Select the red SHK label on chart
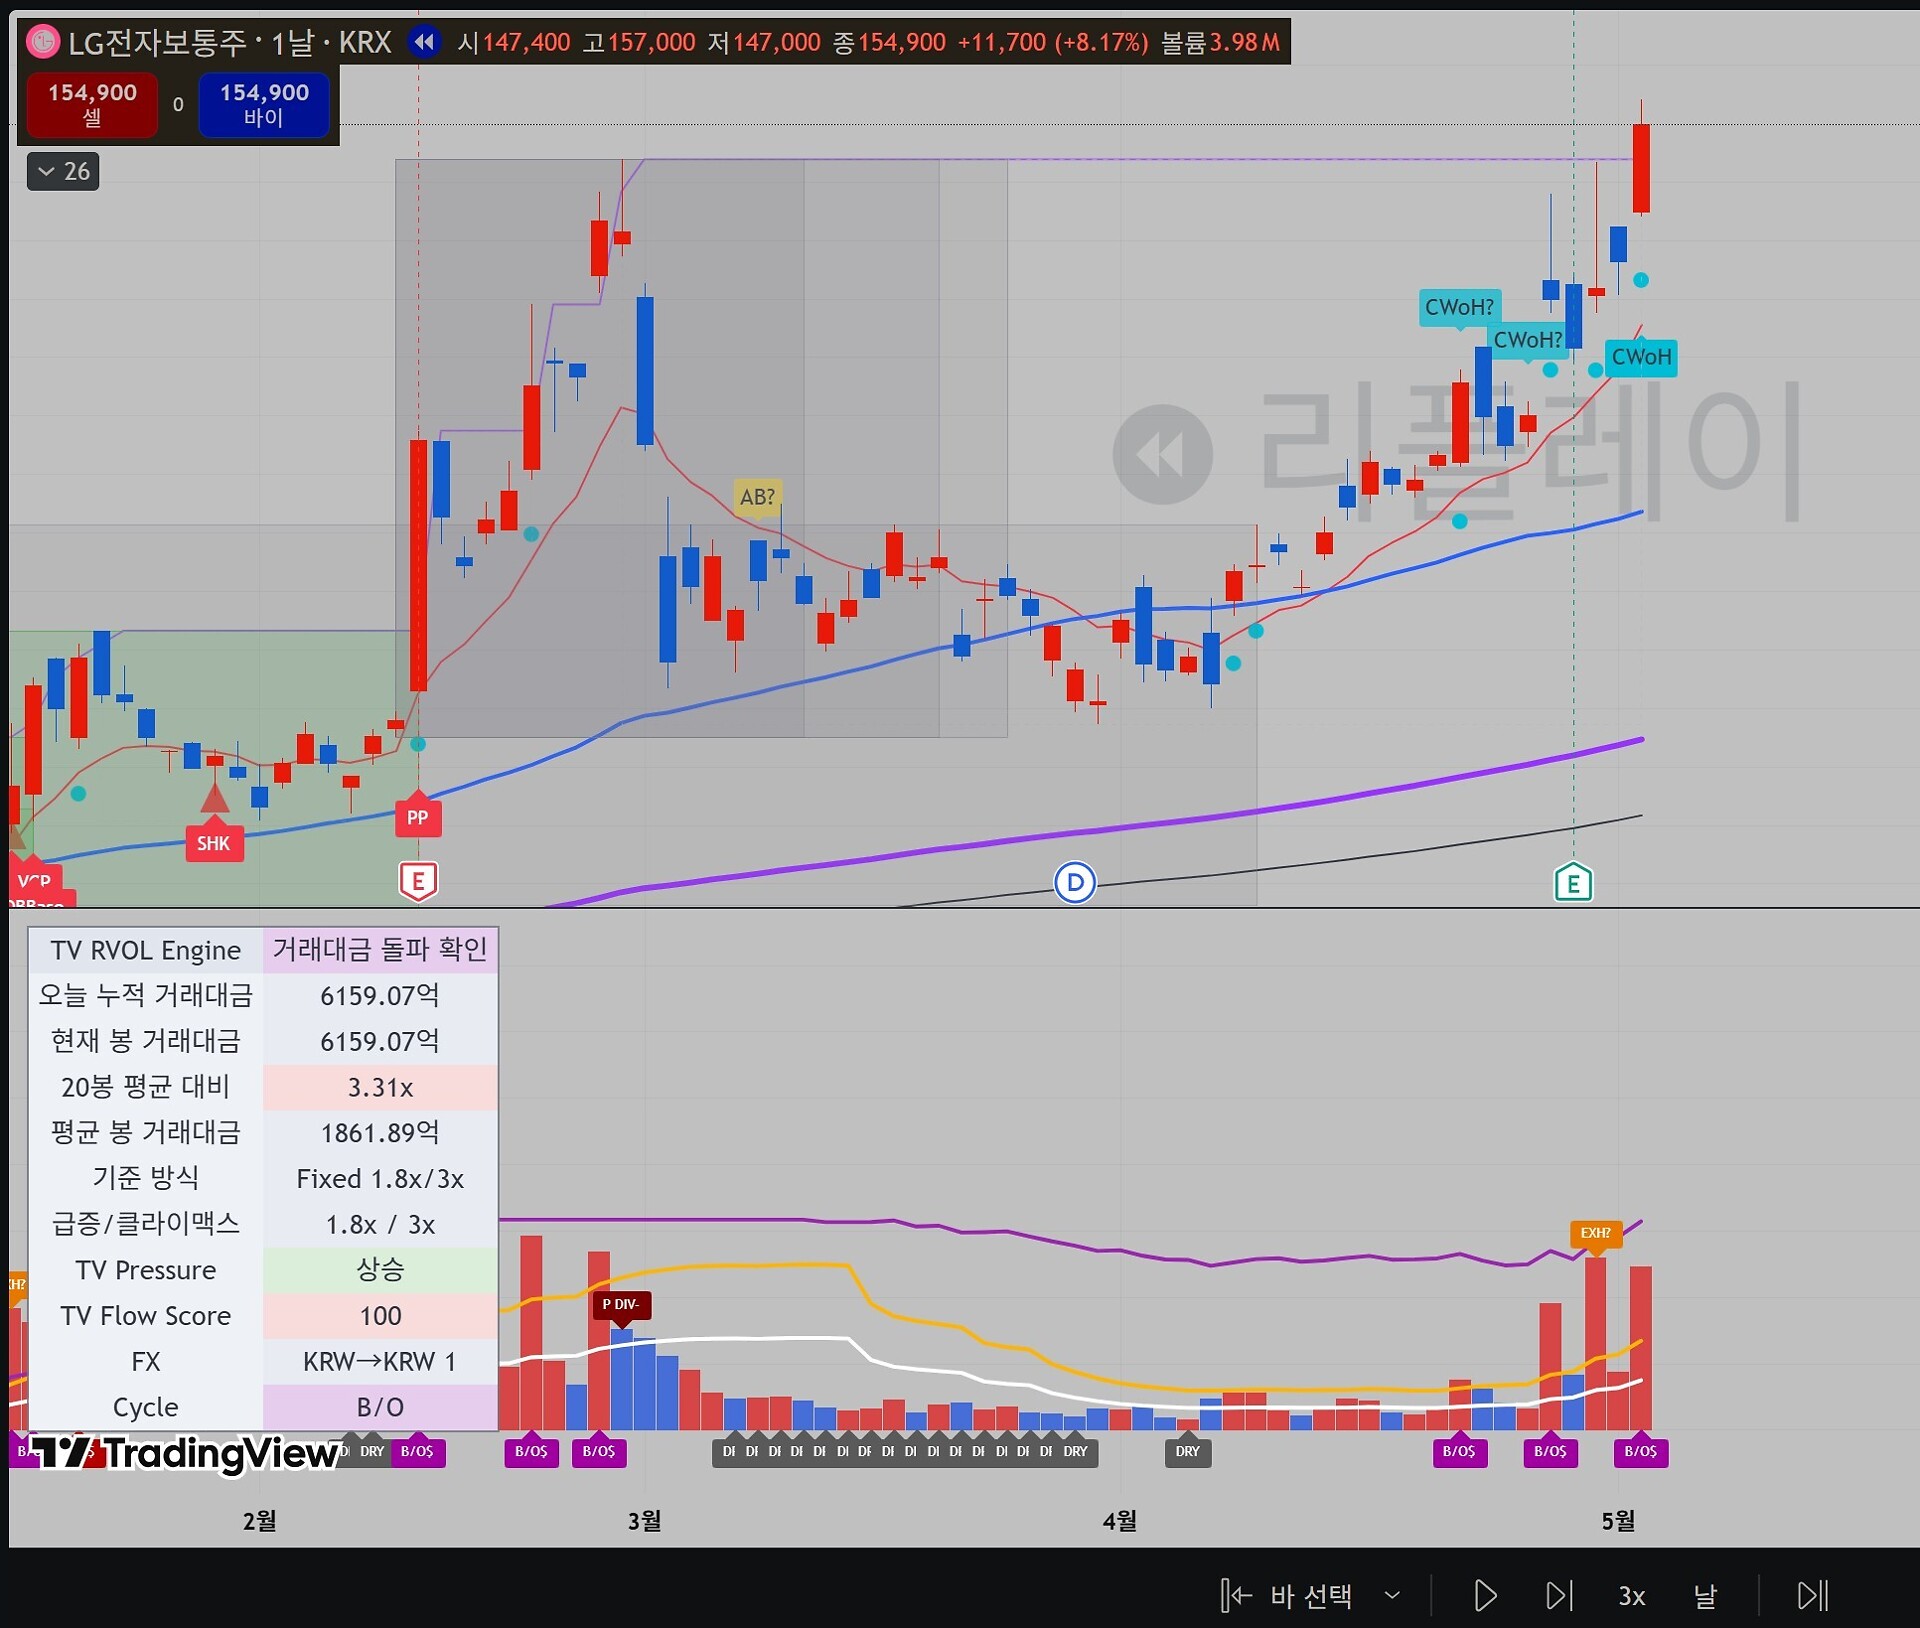This screenshot has height=1628, width=1920. click(x=213, y=843)
